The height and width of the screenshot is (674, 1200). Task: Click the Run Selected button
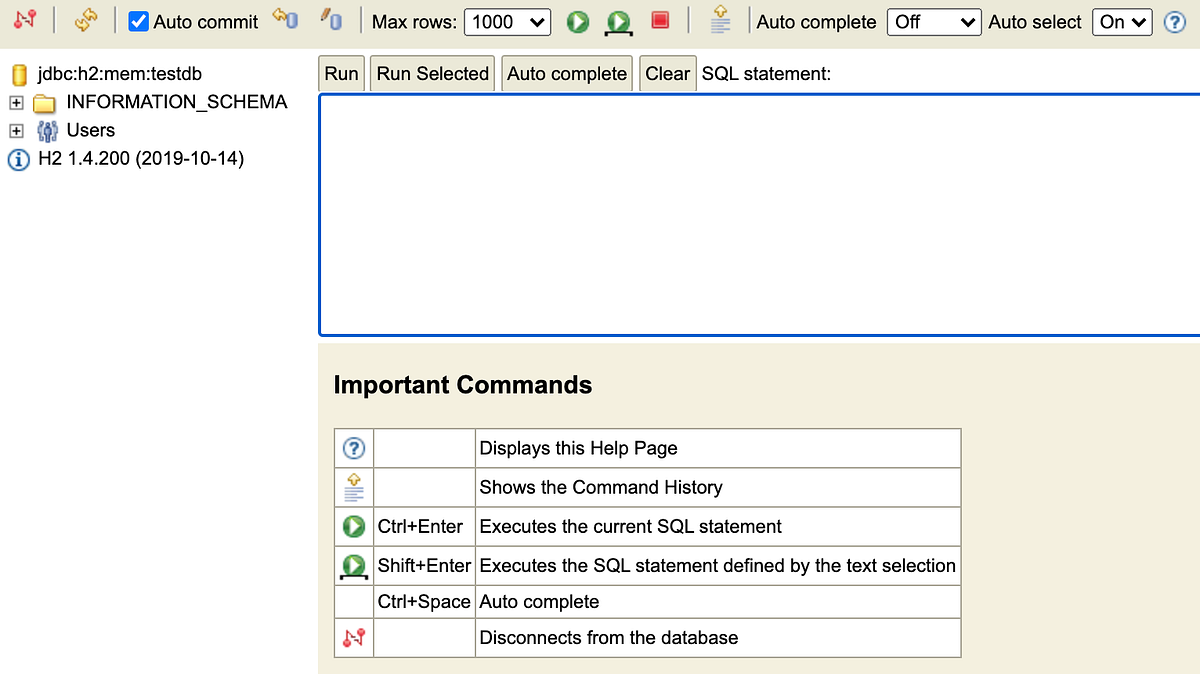pyautogui.click(x=432, y=72)
